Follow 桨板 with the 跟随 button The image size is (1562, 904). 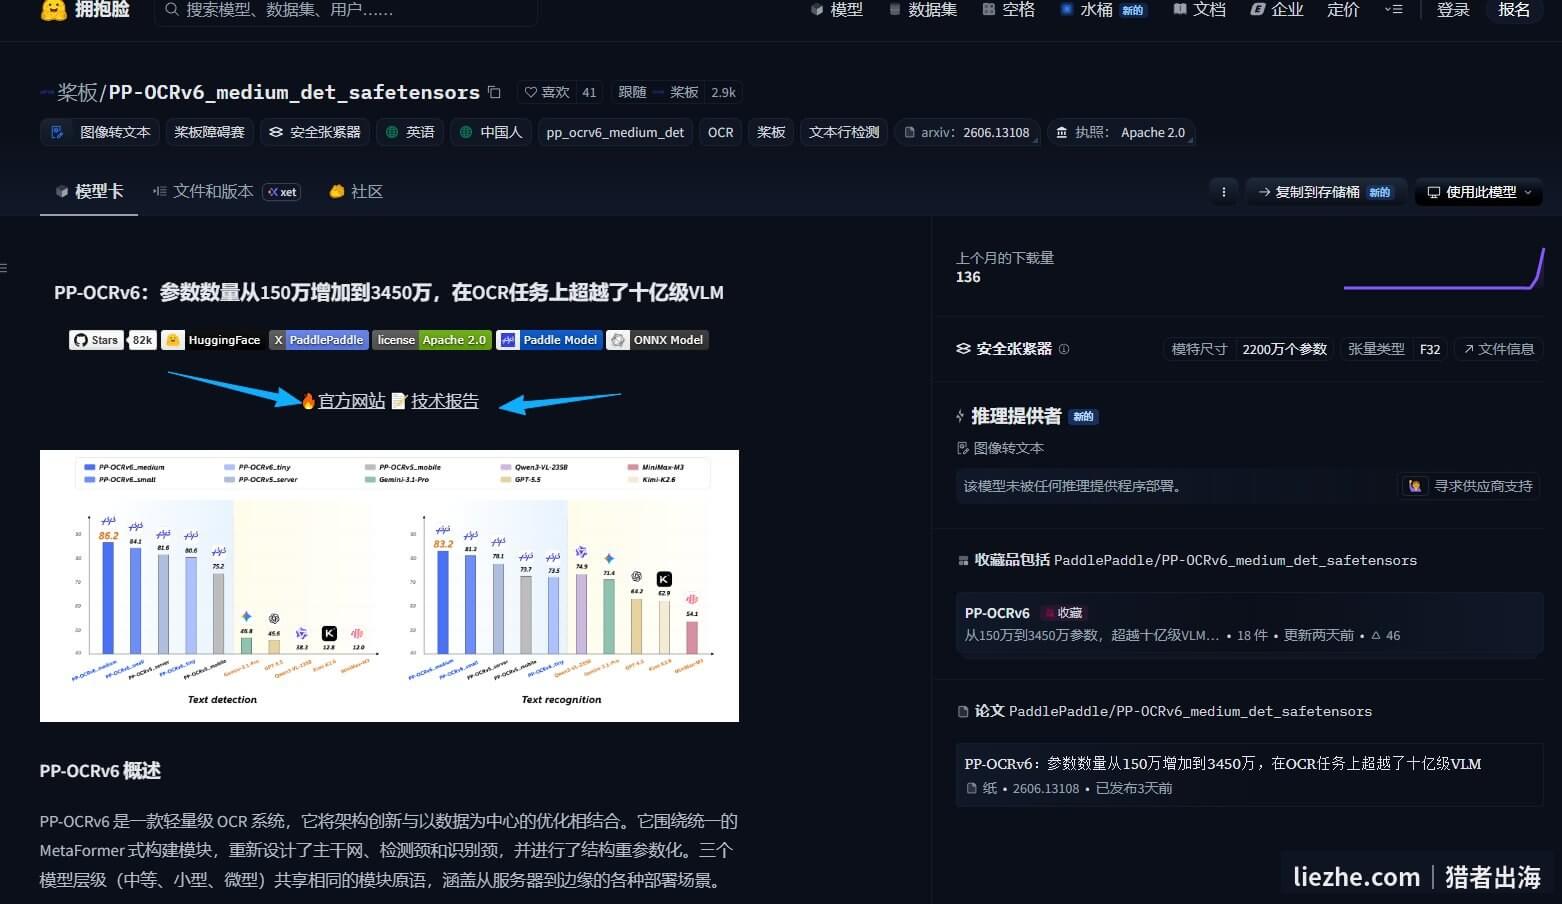pos(656,92)
